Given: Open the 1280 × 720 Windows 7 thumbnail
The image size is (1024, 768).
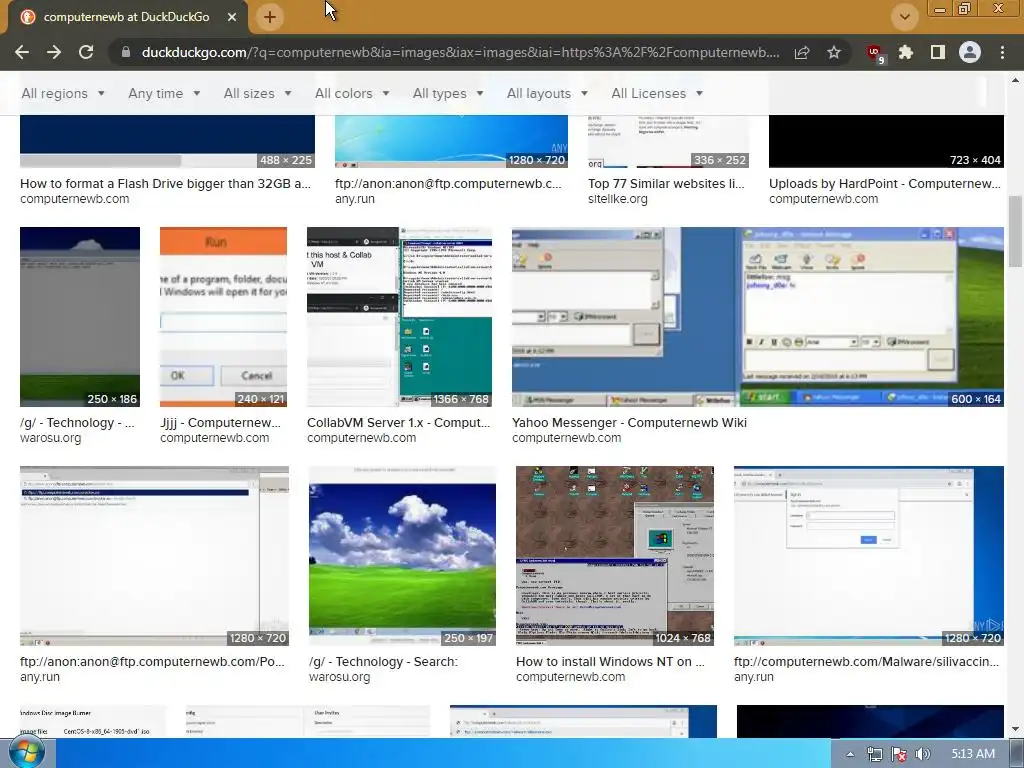Looking at the screenshot, I should 451,141.
